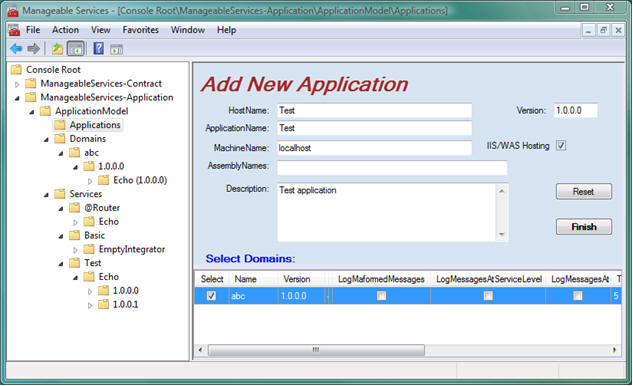Click the Basic folder icon
633x386 pixels.
(75, 235)
